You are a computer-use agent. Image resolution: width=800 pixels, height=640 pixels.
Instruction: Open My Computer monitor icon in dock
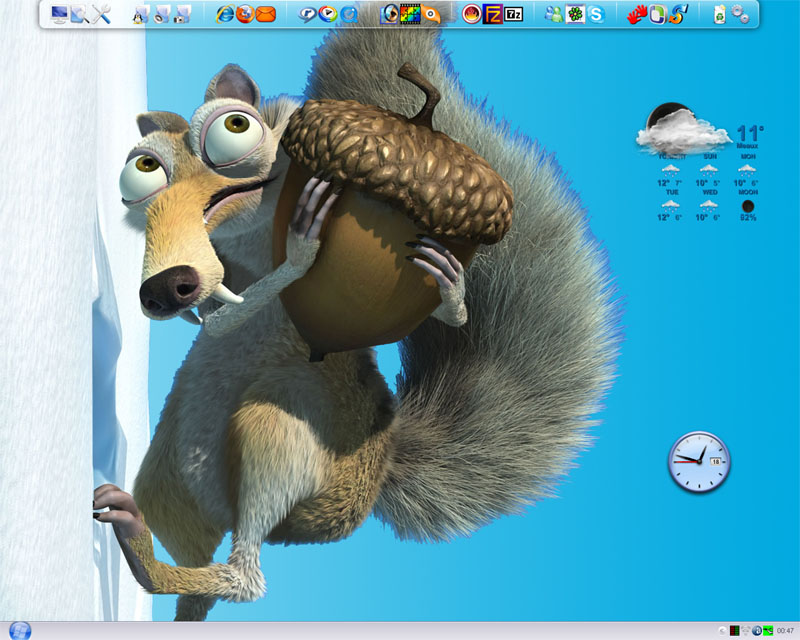coord(59,14)
